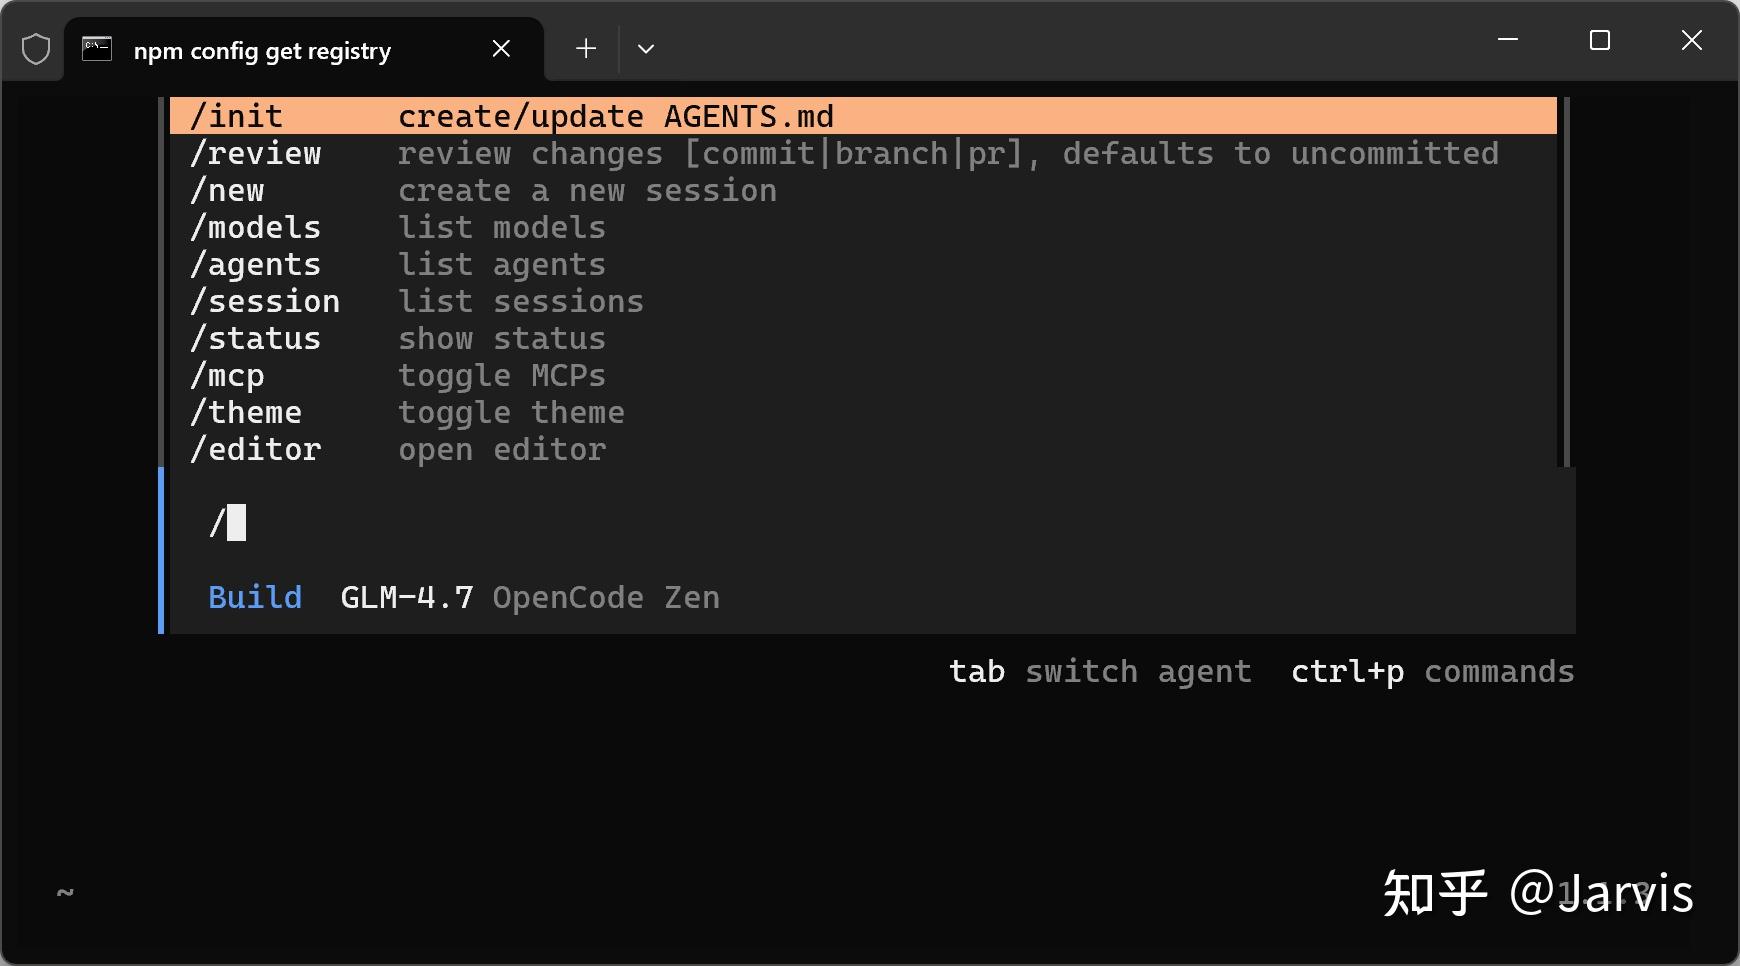Image resolution: width=1740 pixels, height=966 pixels.
Task: Click the Build agent label
Action: (x=255, y=597)
